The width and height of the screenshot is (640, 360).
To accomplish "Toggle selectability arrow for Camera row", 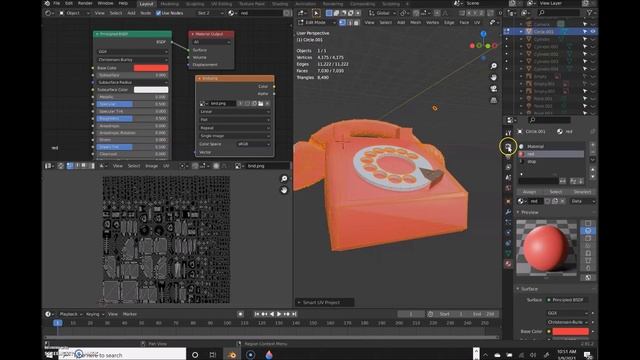I will 585,24.
